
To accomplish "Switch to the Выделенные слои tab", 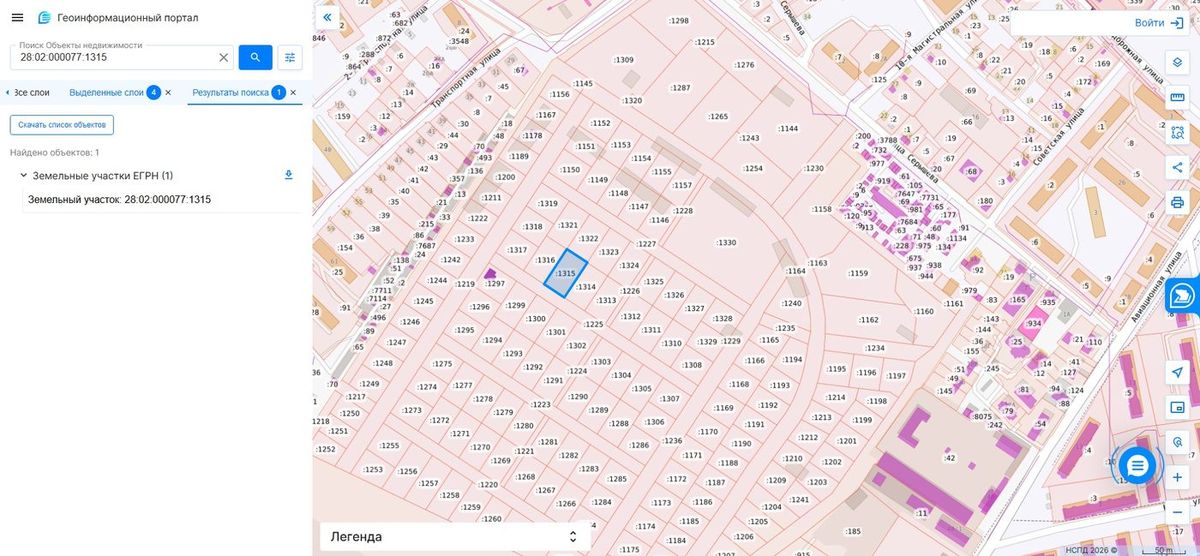I will pyautogui.click(x=106, y=92).
